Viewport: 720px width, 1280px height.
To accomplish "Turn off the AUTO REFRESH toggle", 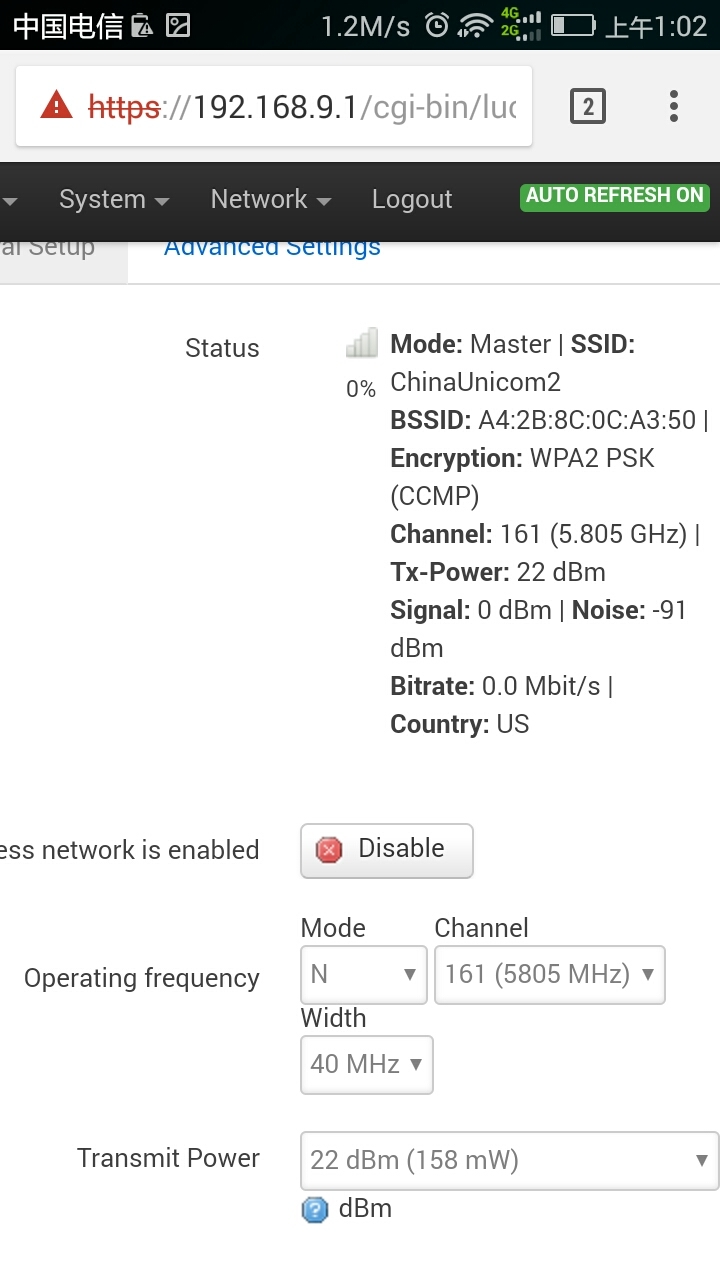I will (x=614, y=197).
